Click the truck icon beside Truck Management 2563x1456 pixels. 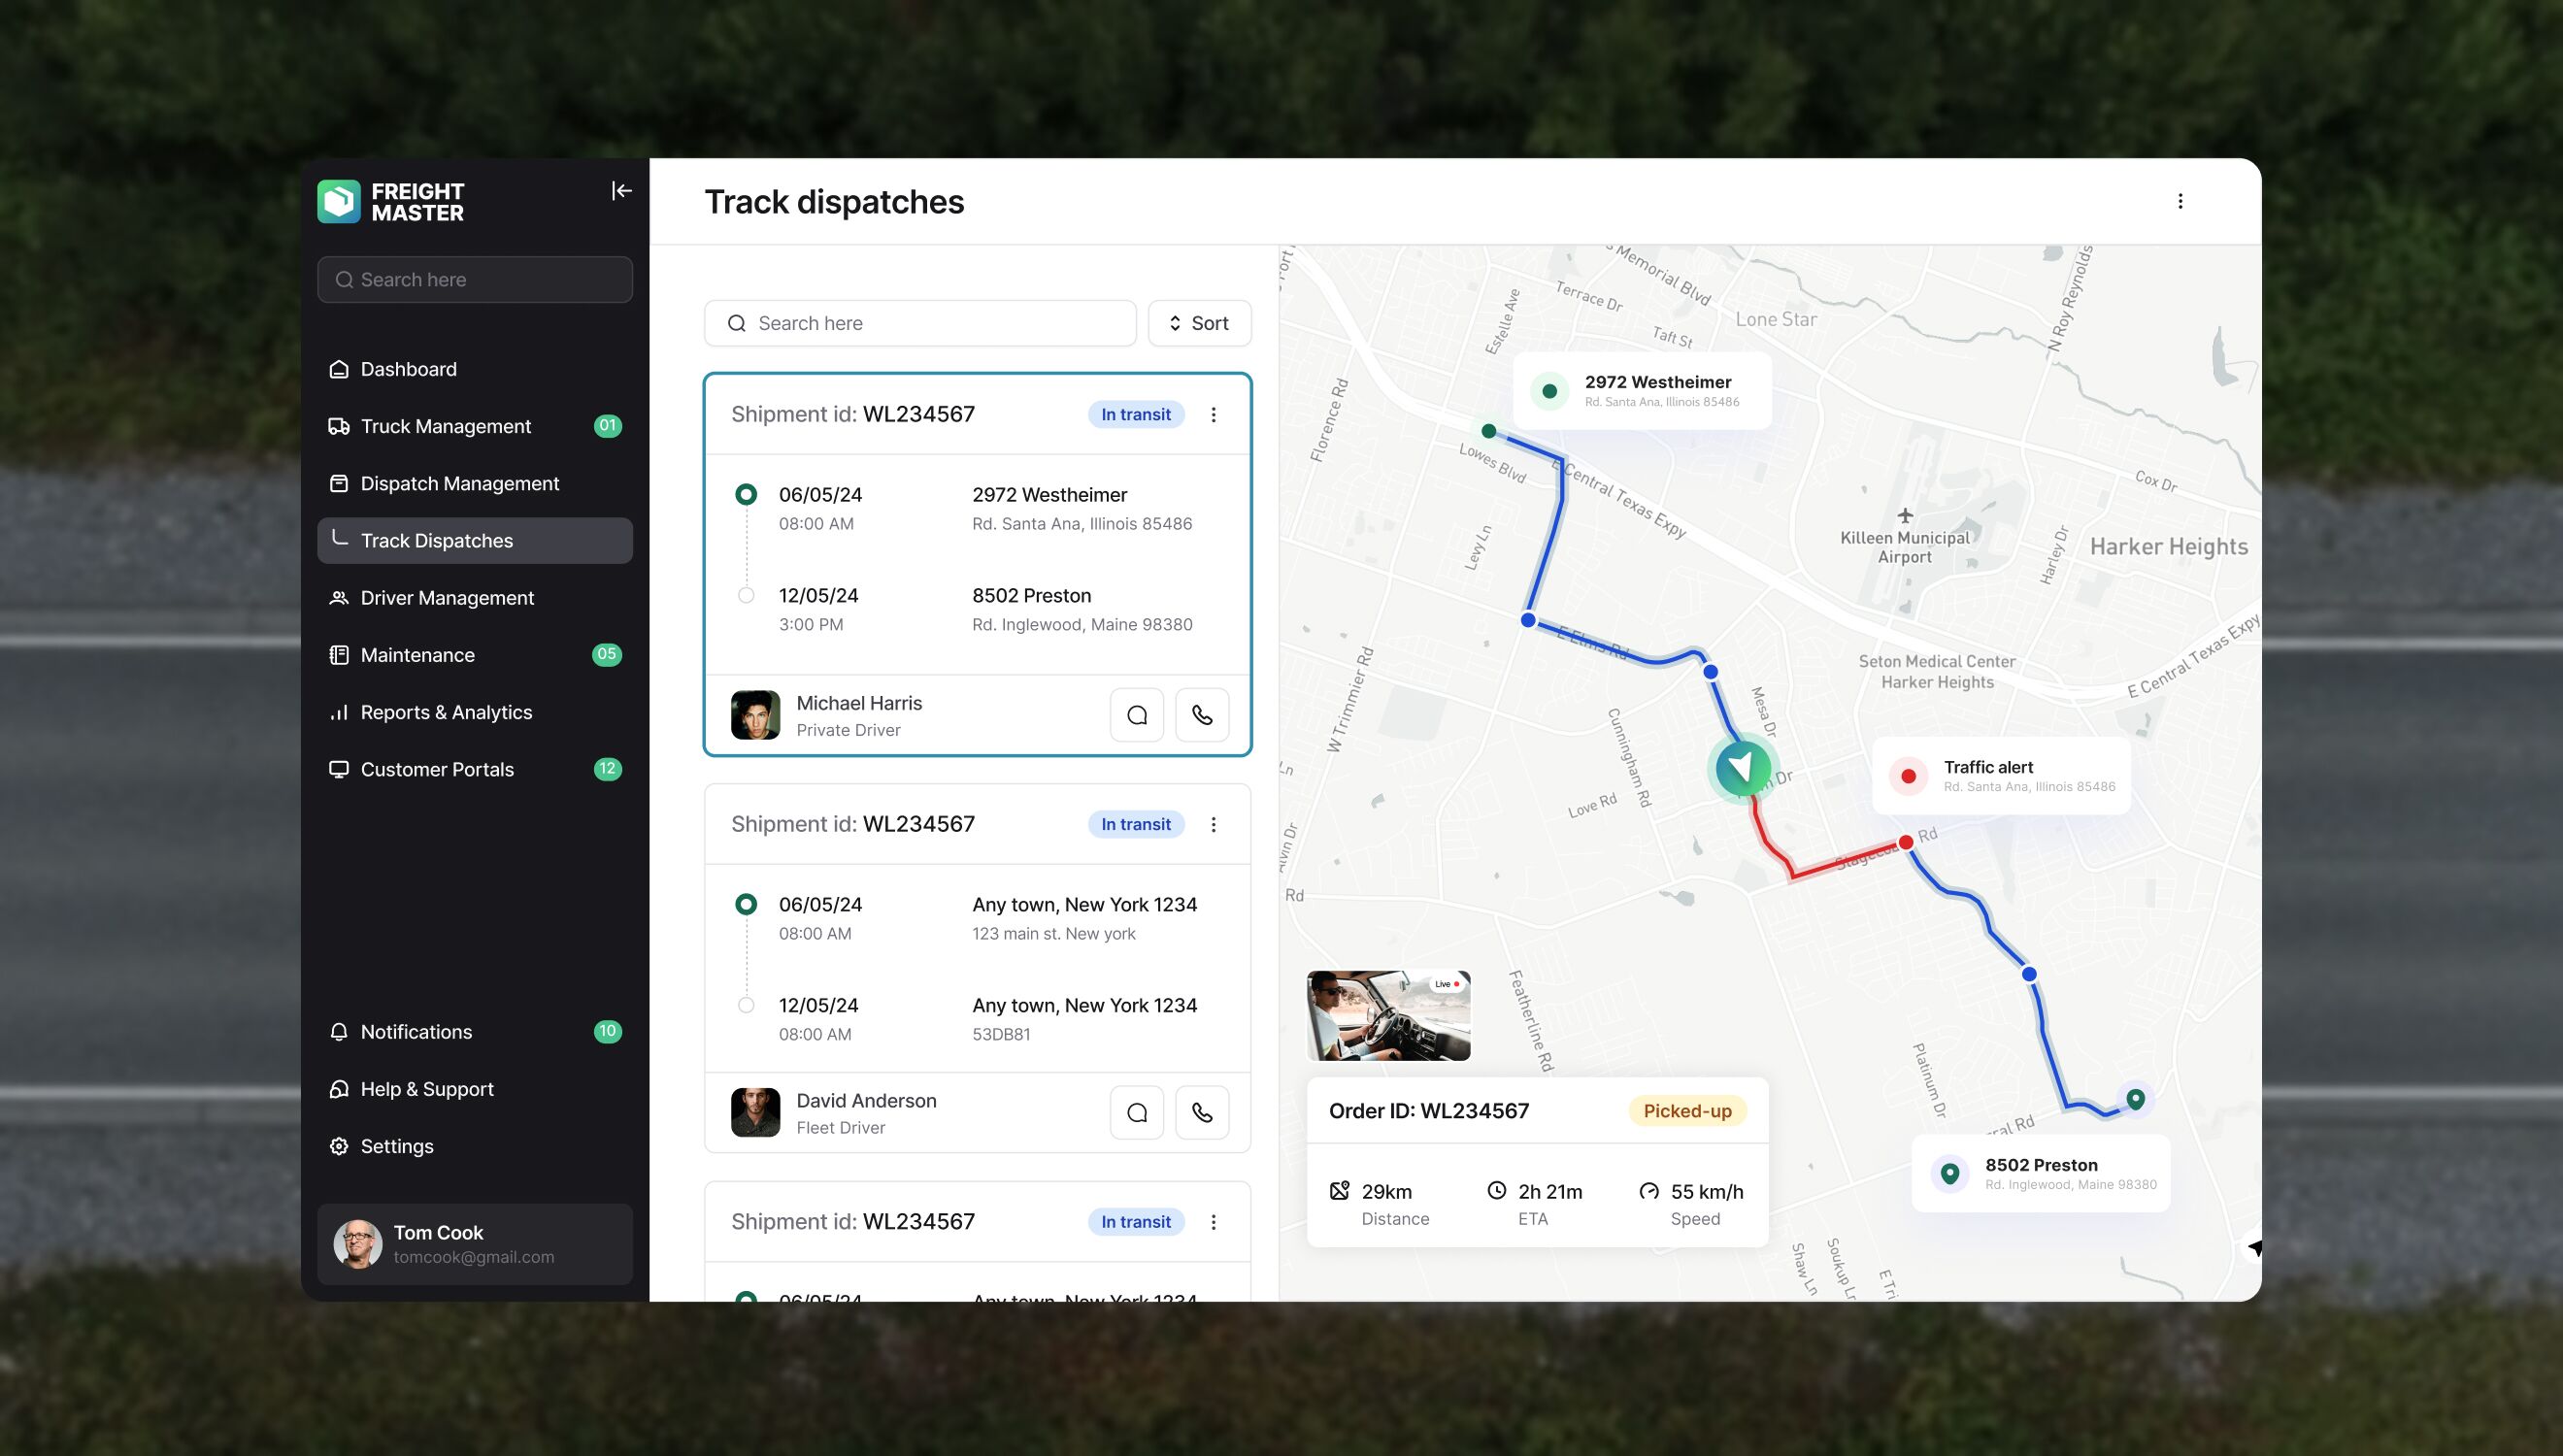[x=339, y=426]
